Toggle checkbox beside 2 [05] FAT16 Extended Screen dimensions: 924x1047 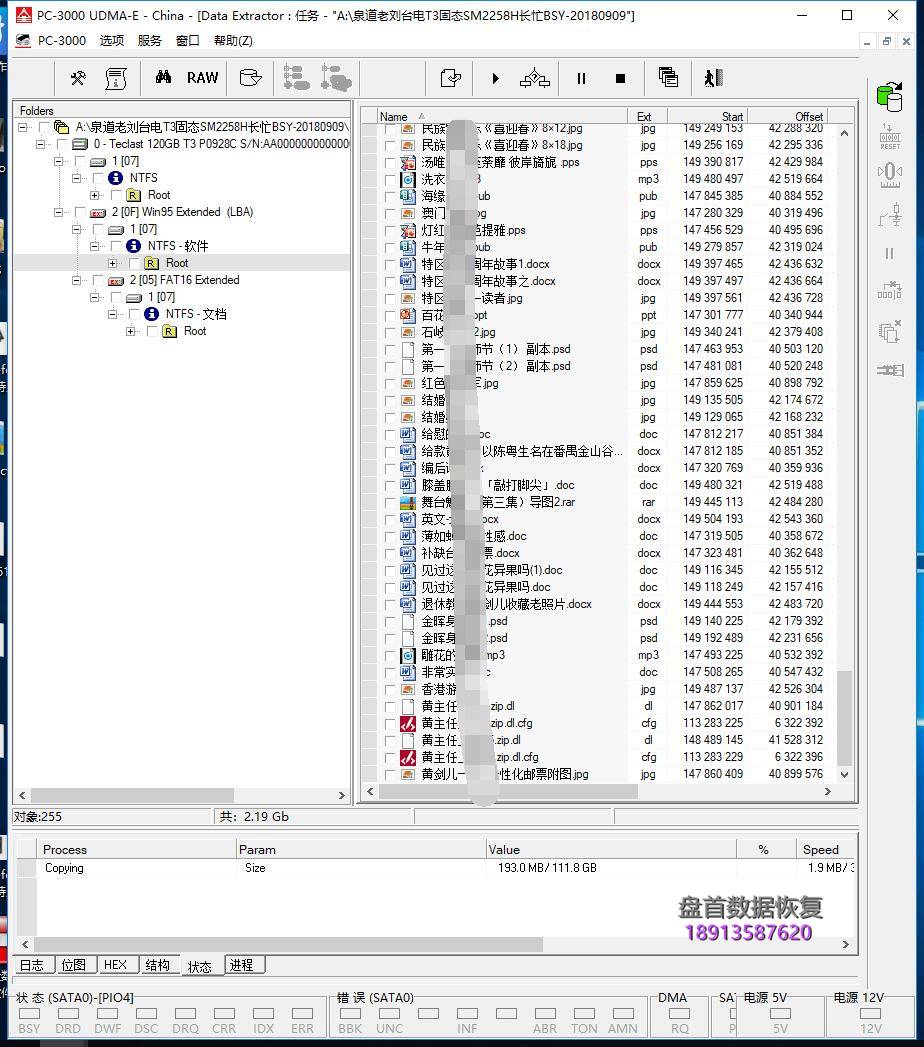coord(97,280)
